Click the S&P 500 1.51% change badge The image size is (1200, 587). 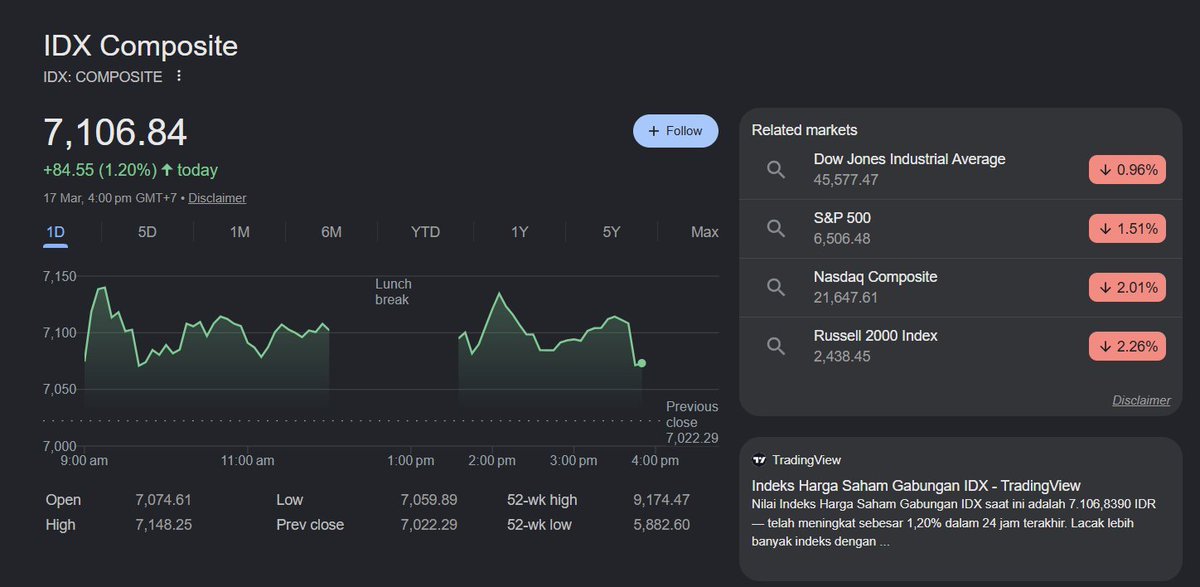click(1128, 229)
